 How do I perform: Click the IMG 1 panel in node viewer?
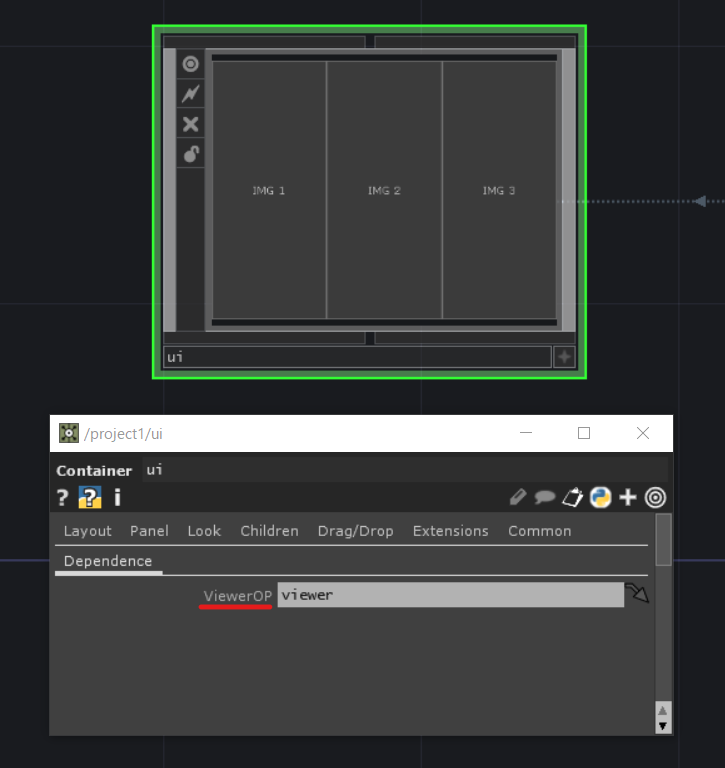269,190
